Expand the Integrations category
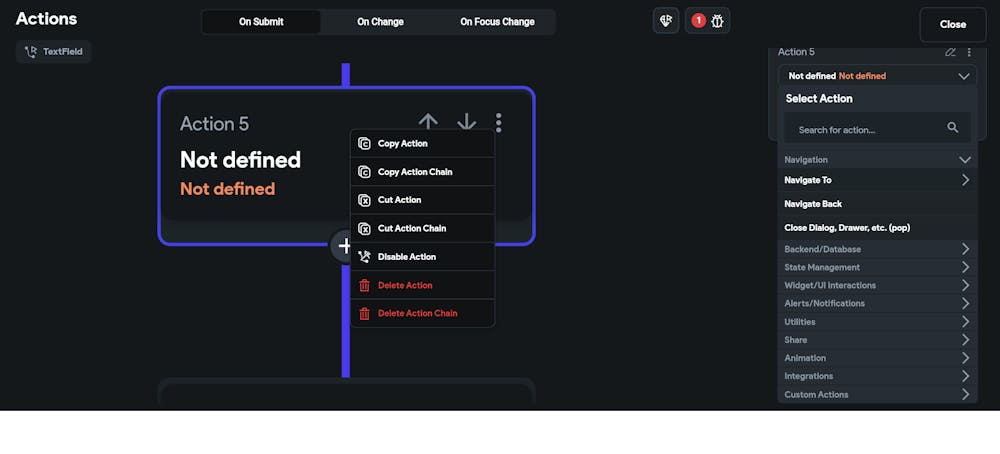The width and height of the screenshot is (1000, 454). (878, 376)
